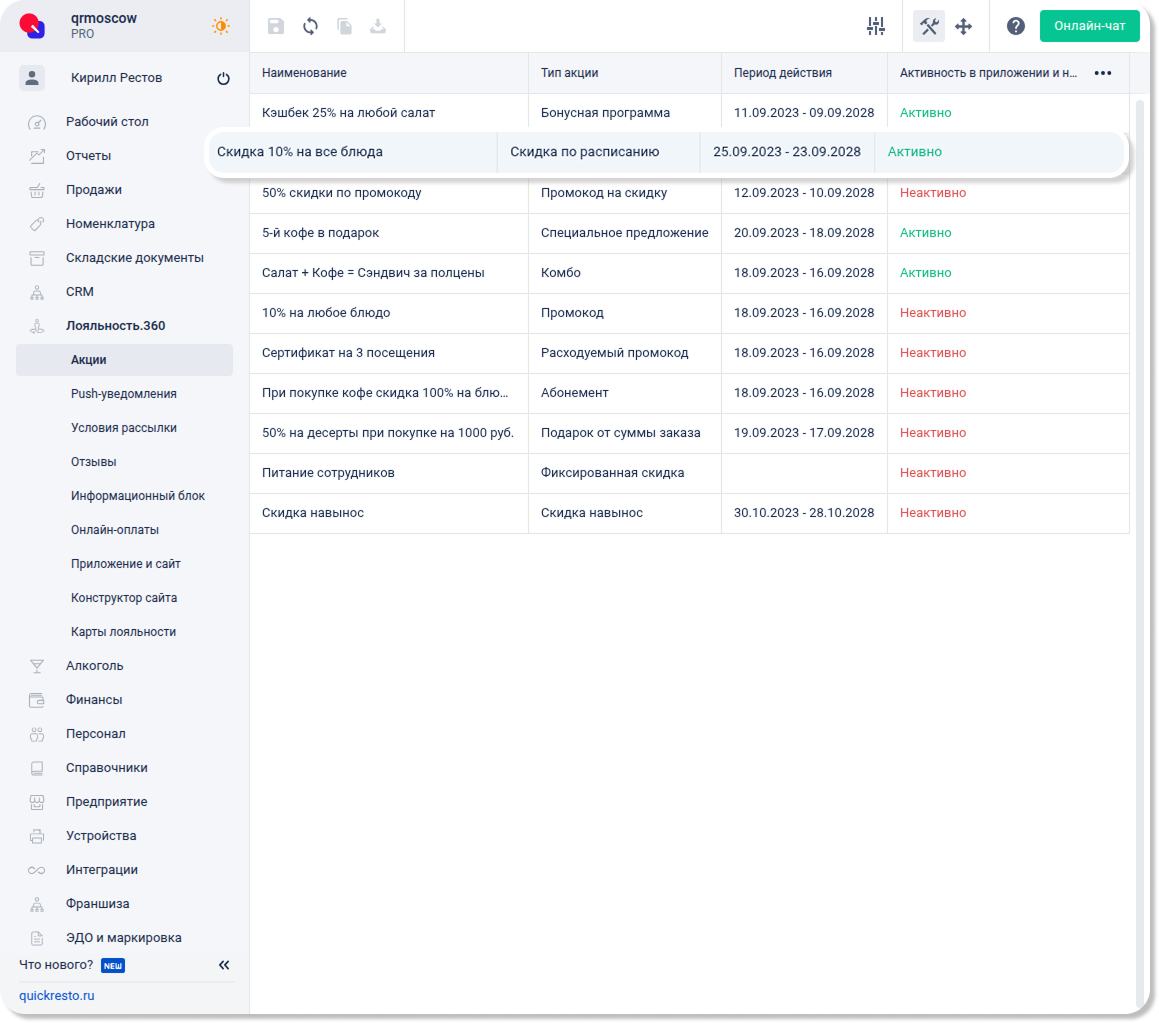The width and height of the screenshot is (1159, 1023).
Task: Toggle the sun light theme icon
Action: (220, 27)
